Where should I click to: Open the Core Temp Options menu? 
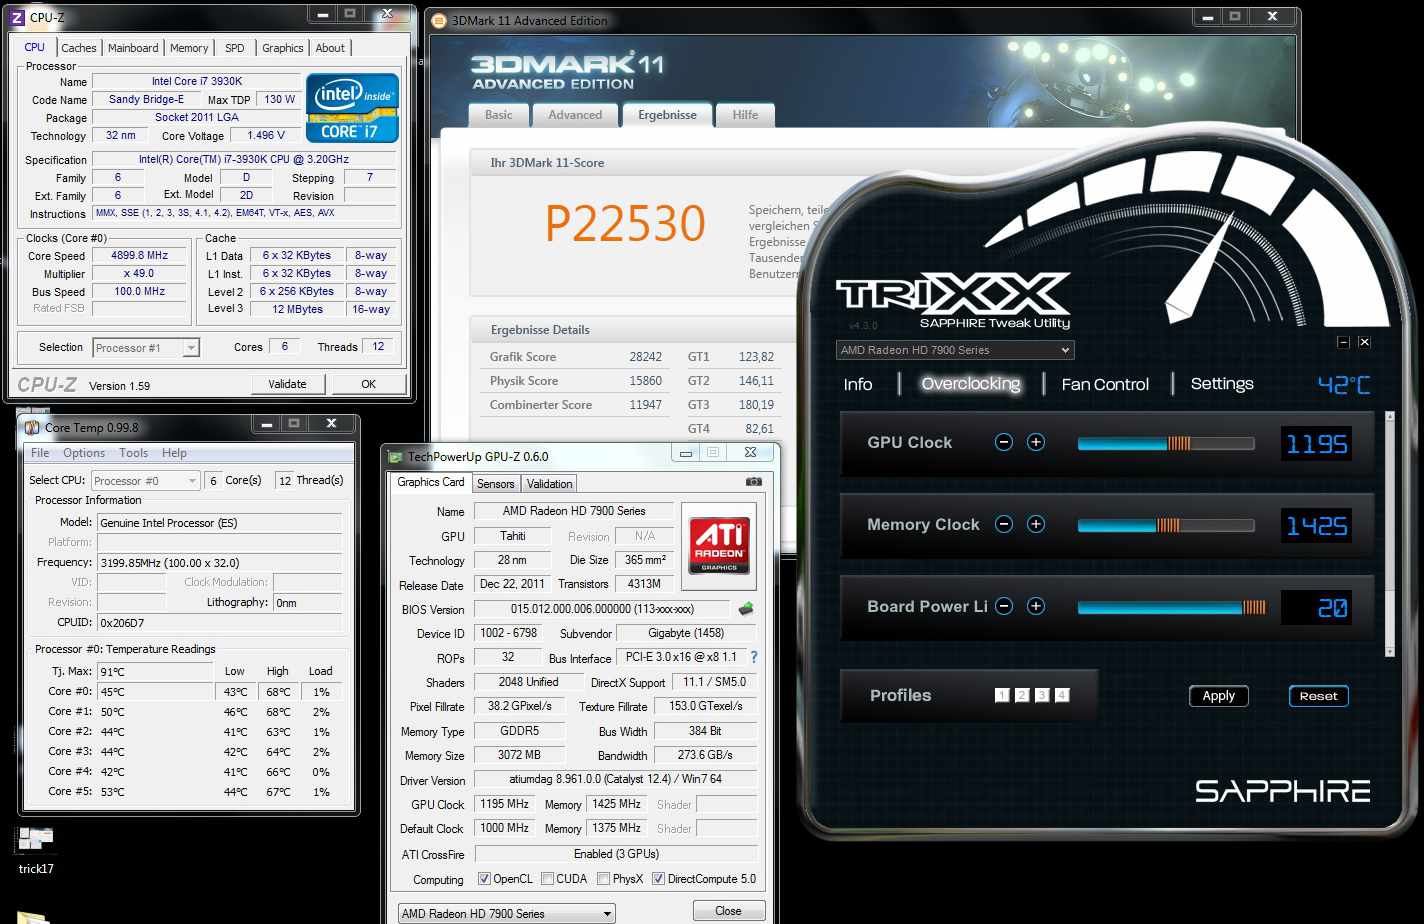click(84, 453)
